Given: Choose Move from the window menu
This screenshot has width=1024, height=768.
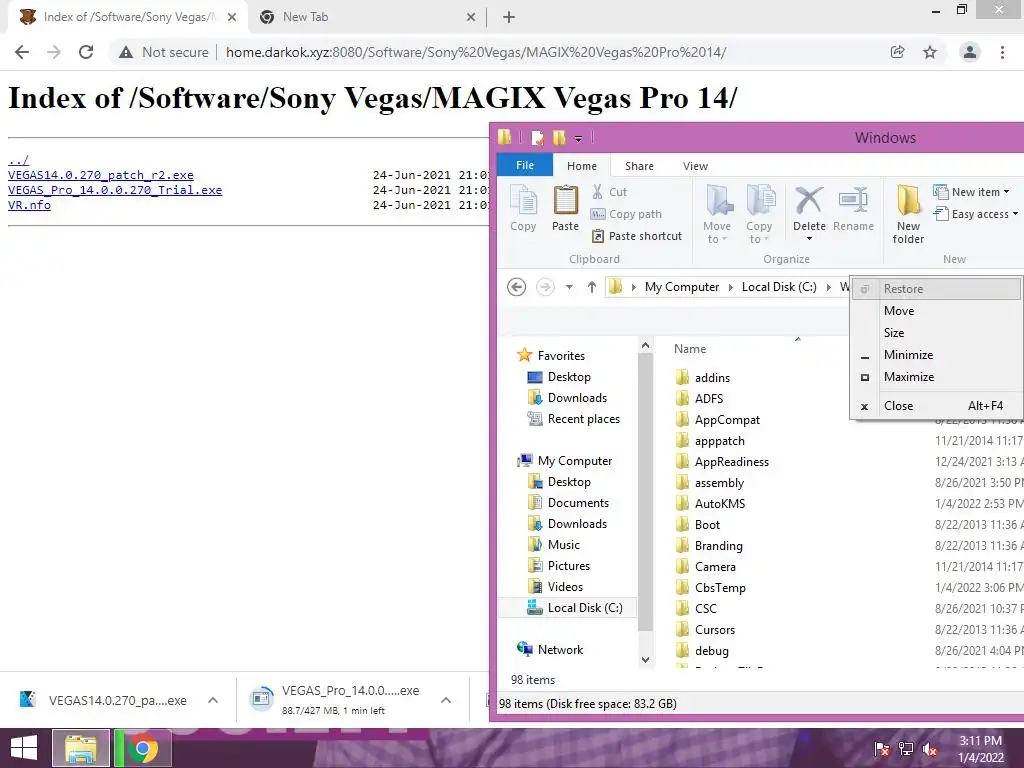Looking at the screenshot, I should (x=936, y=311).
